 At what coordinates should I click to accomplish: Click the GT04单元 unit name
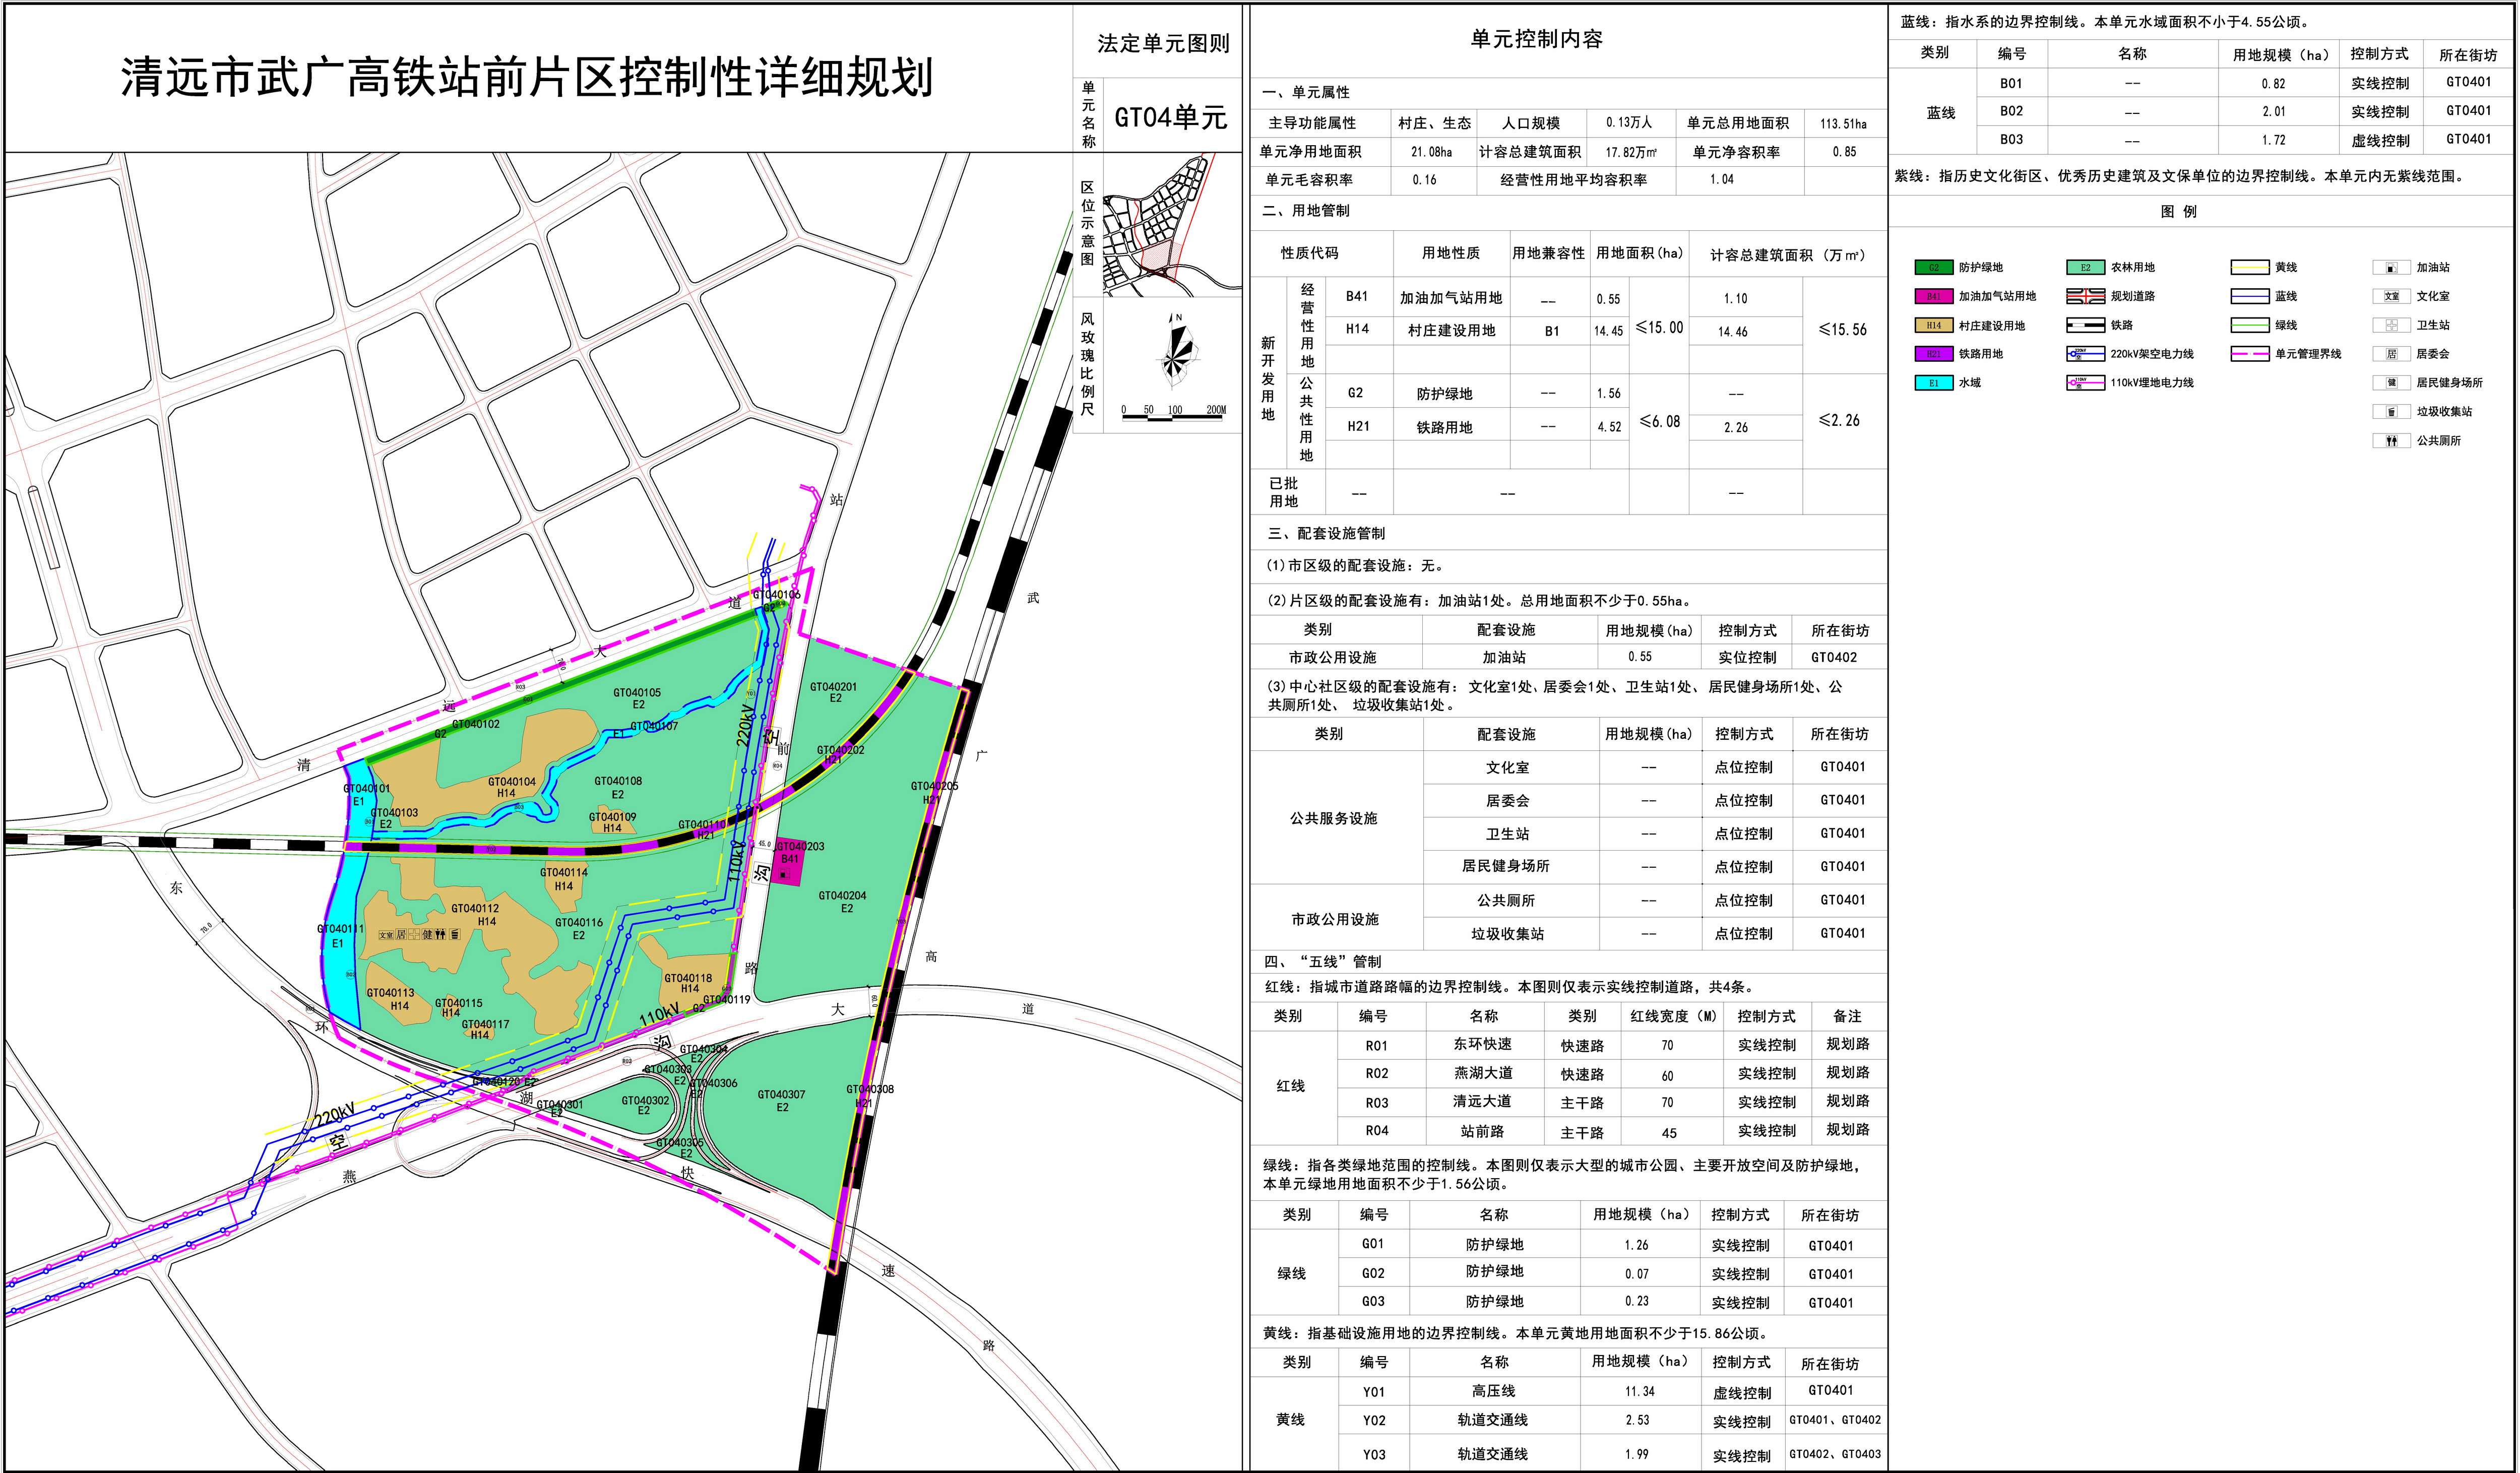point(1170,117)
